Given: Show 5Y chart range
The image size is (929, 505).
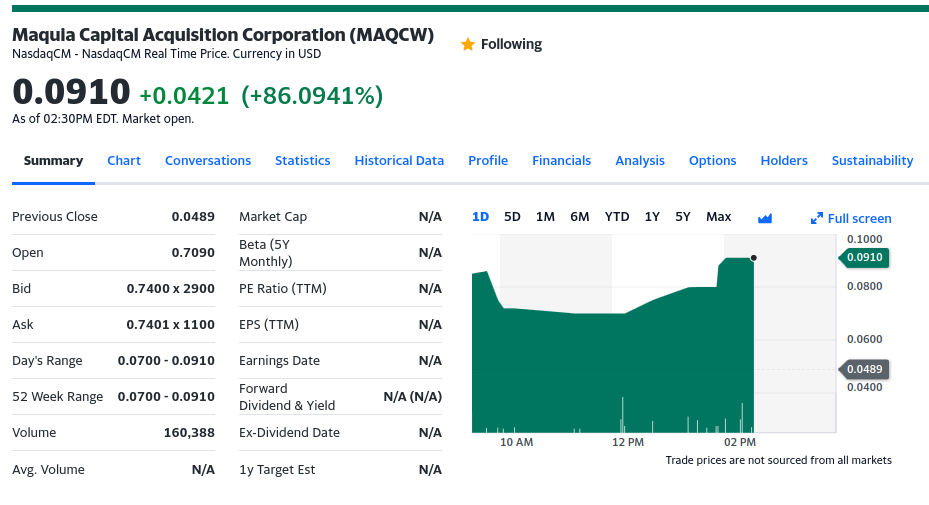Looking at the screenshot, I should 683,217.
